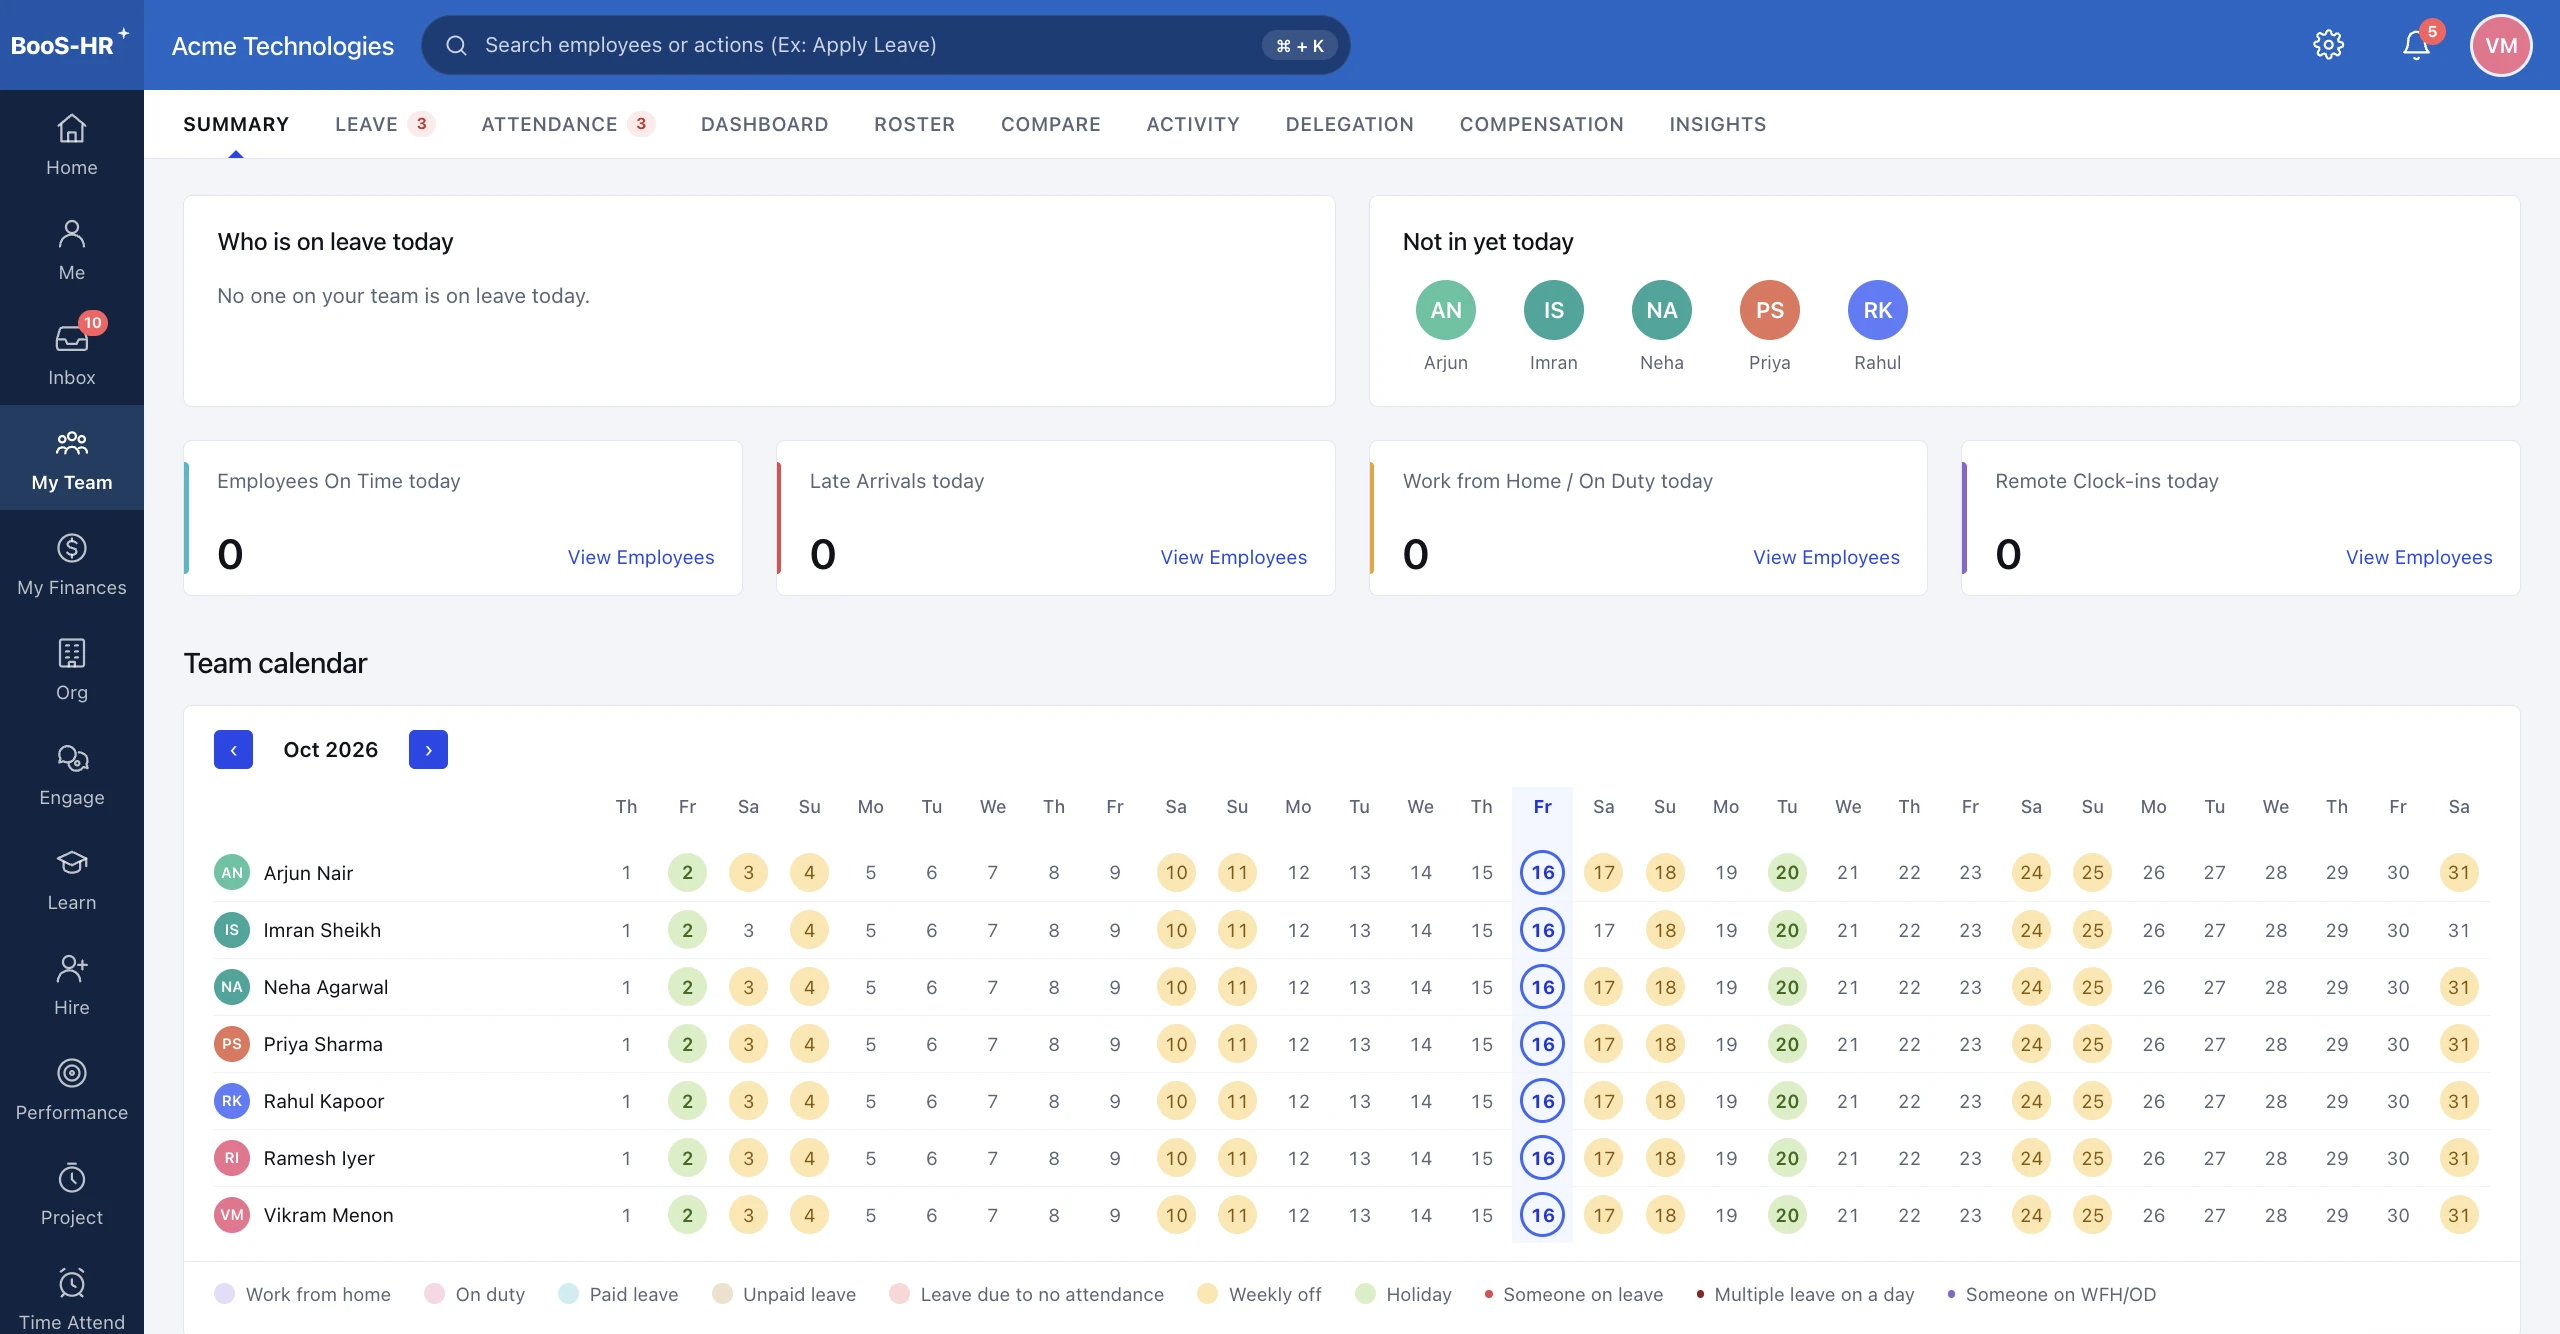This screenshot has height=1334, width=2560.
Task: Switch to the Roster tab
Action: click(914, 124)
